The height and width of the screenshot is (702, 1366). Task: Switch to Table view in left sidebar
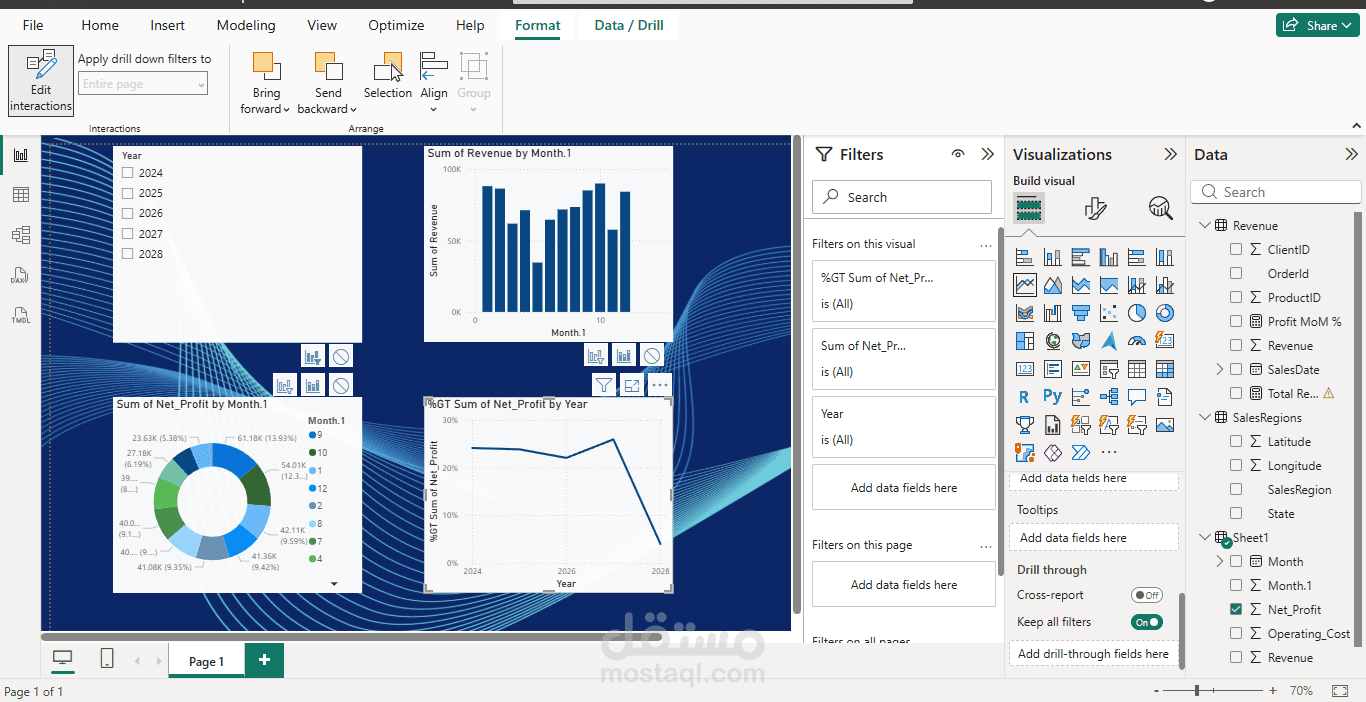pyautogui.click(x=20, y=195)
